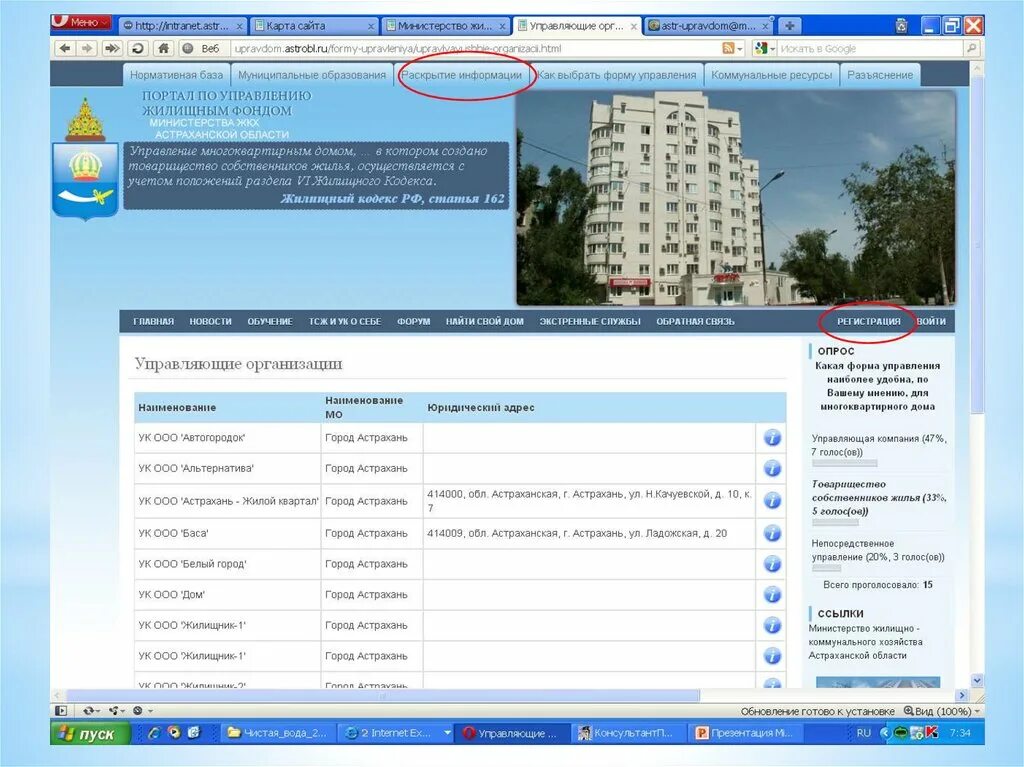1024x767 pixels.
Task: Open ЭКСТРЕННЫЕ СЛУЖБЫ menu item
Action: [x=590, y=321]
